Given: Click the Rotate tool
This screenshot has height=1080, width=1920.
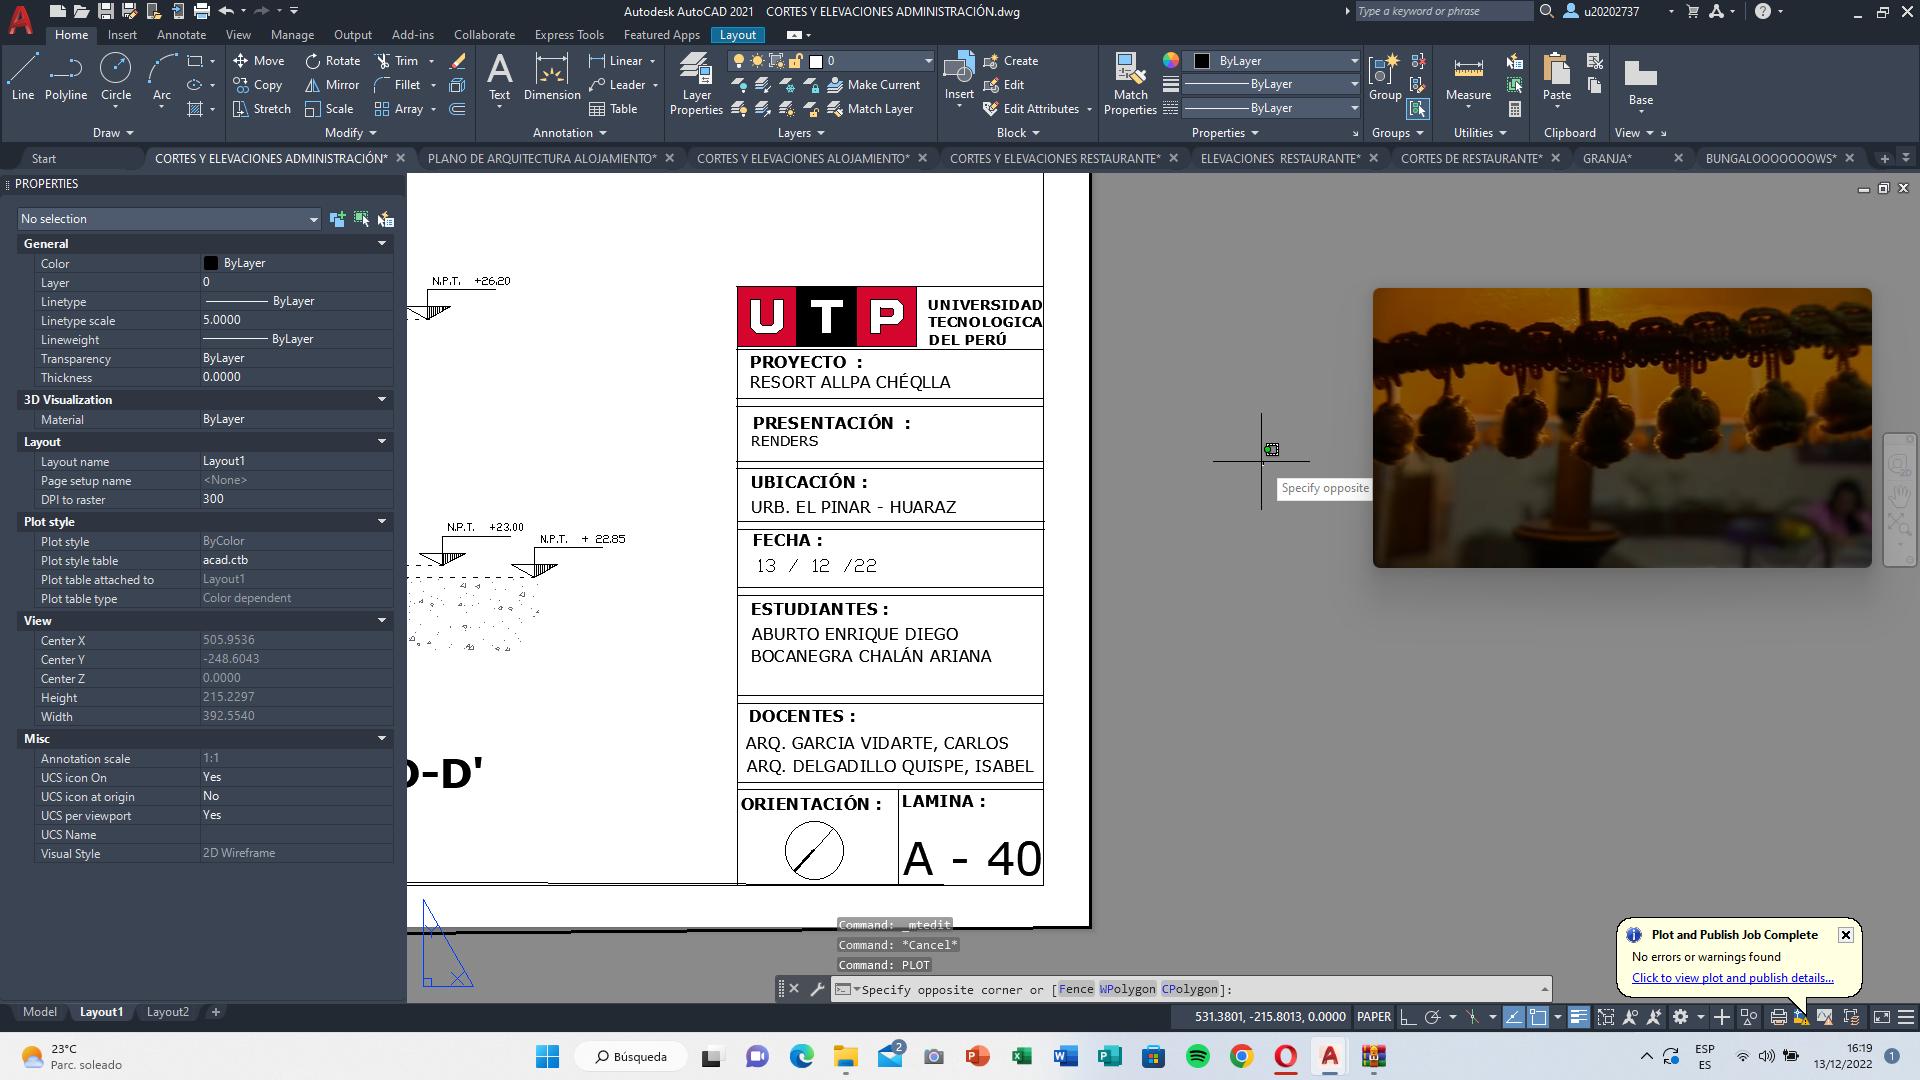Looking at the screenshot, I should (x=333, y=61).
